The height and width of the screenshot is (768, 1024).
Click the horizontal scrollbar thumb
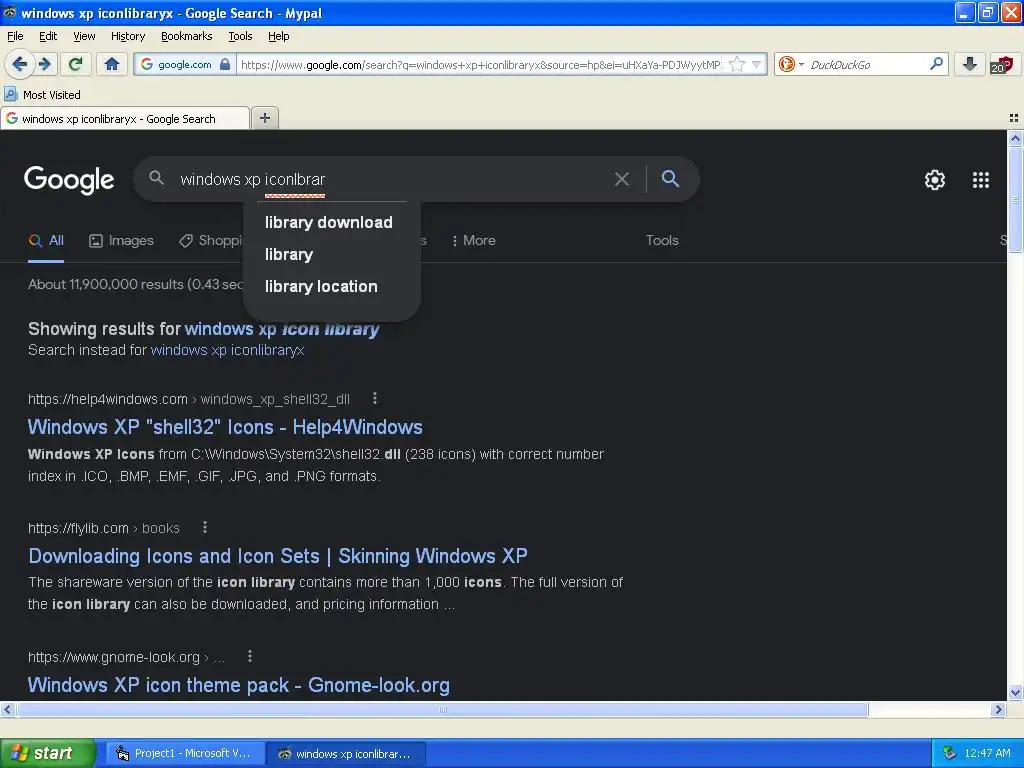443,709
